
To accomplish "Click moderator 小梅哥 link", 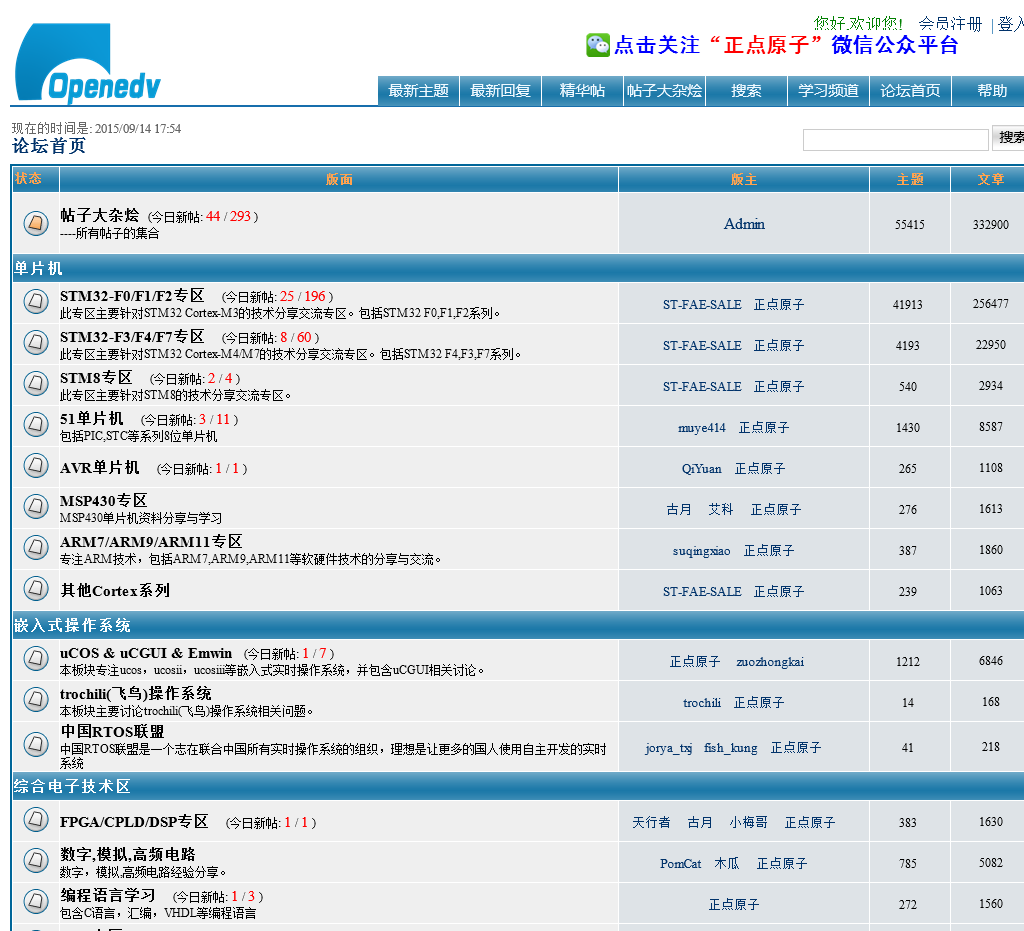I will 748,823.
